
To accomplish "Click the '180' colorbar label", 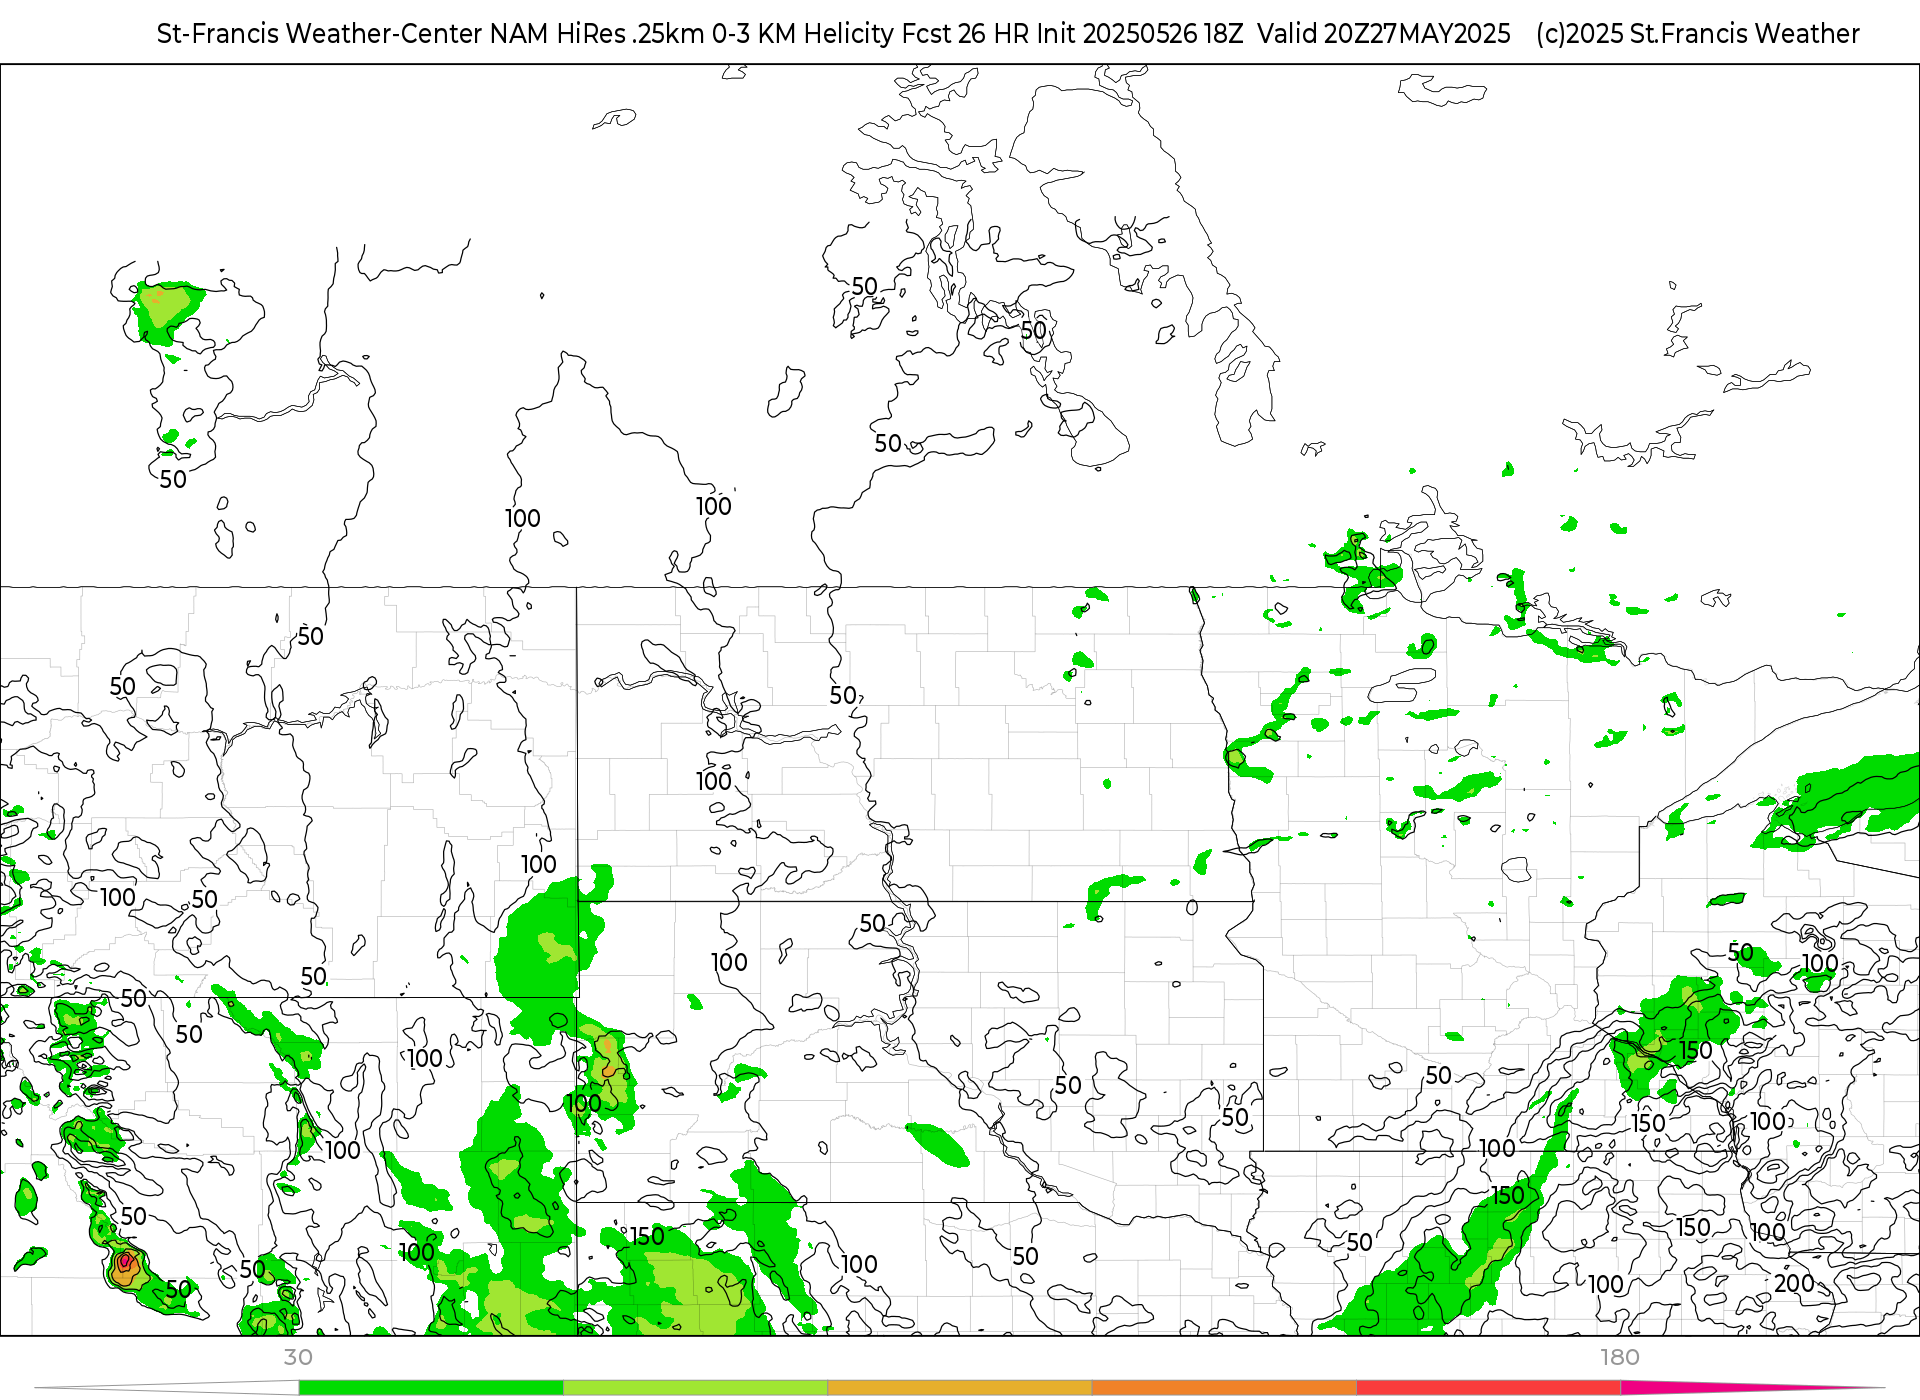I will [1620, 1357].
